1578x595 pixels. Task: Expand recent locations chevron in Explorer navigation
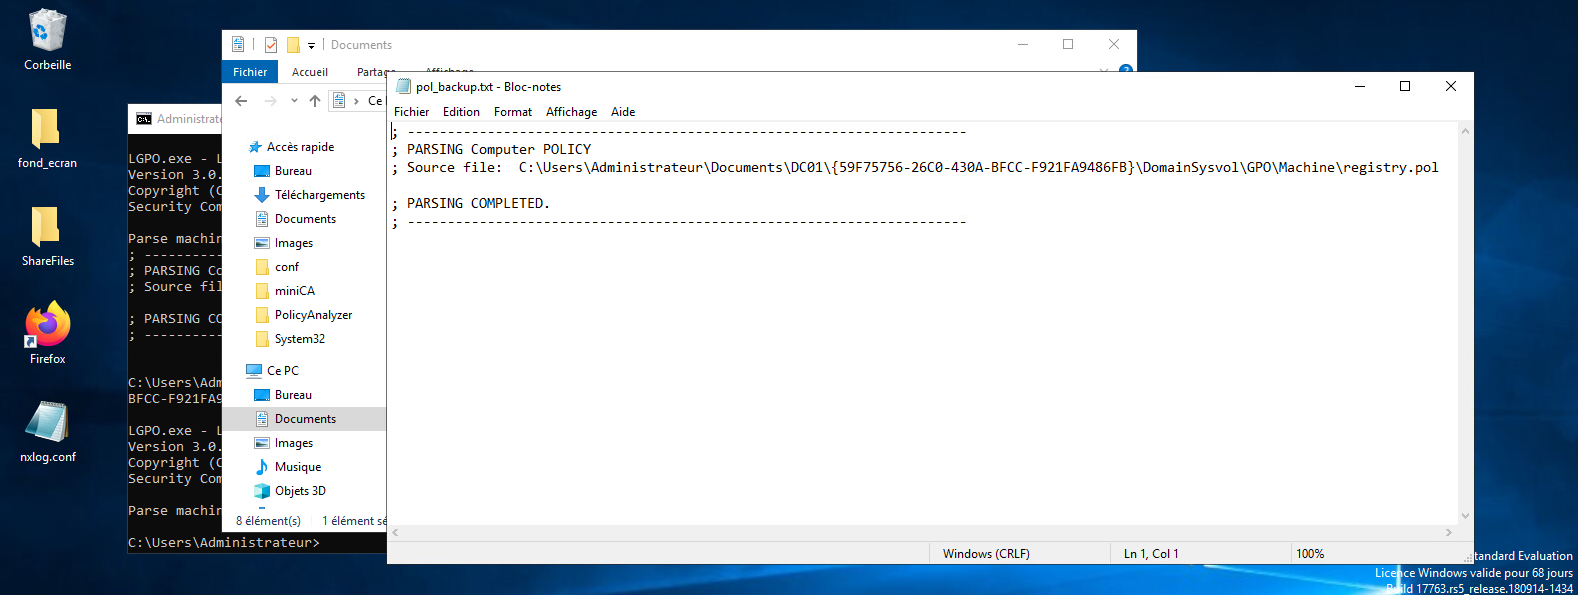tap(294, 101)
